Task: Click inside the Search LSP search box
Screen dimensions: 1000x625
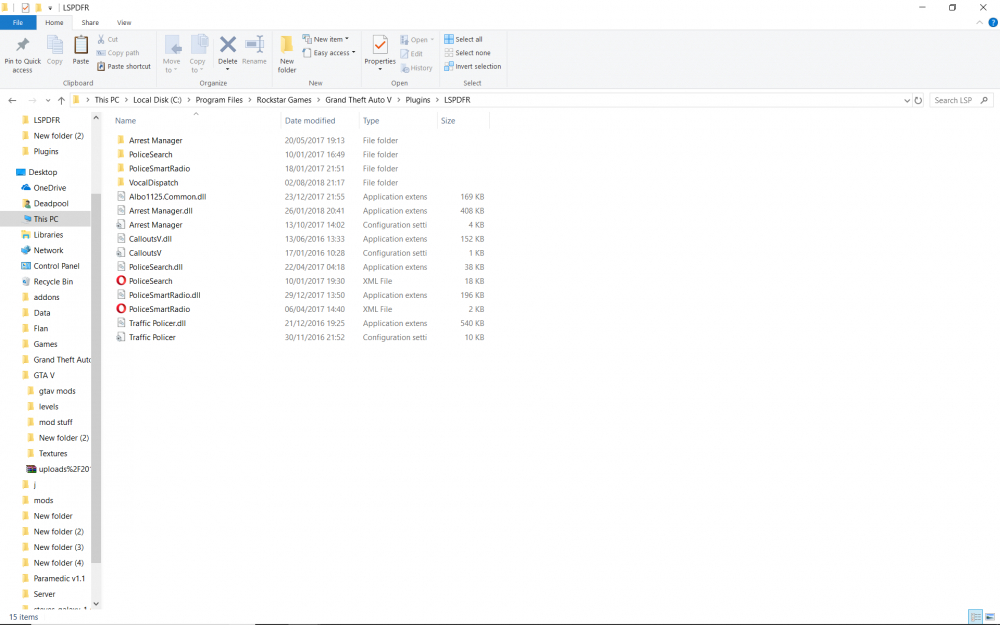Action: [955, 100]
